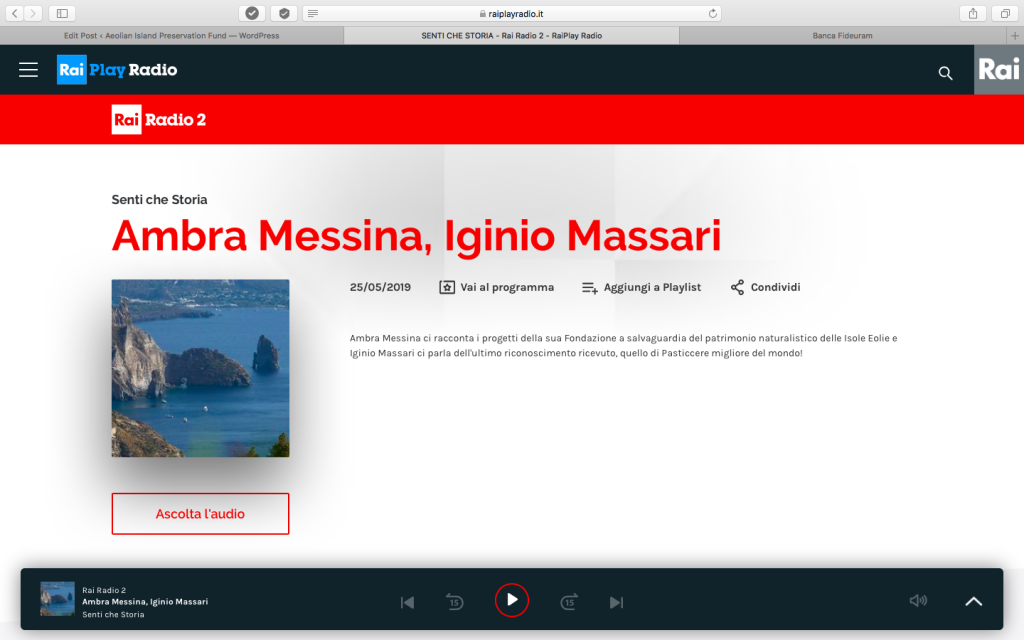This screenshot has height=640, width=1024.
Task: Click Aggiungi a Playlist
Action: [641, 287]
